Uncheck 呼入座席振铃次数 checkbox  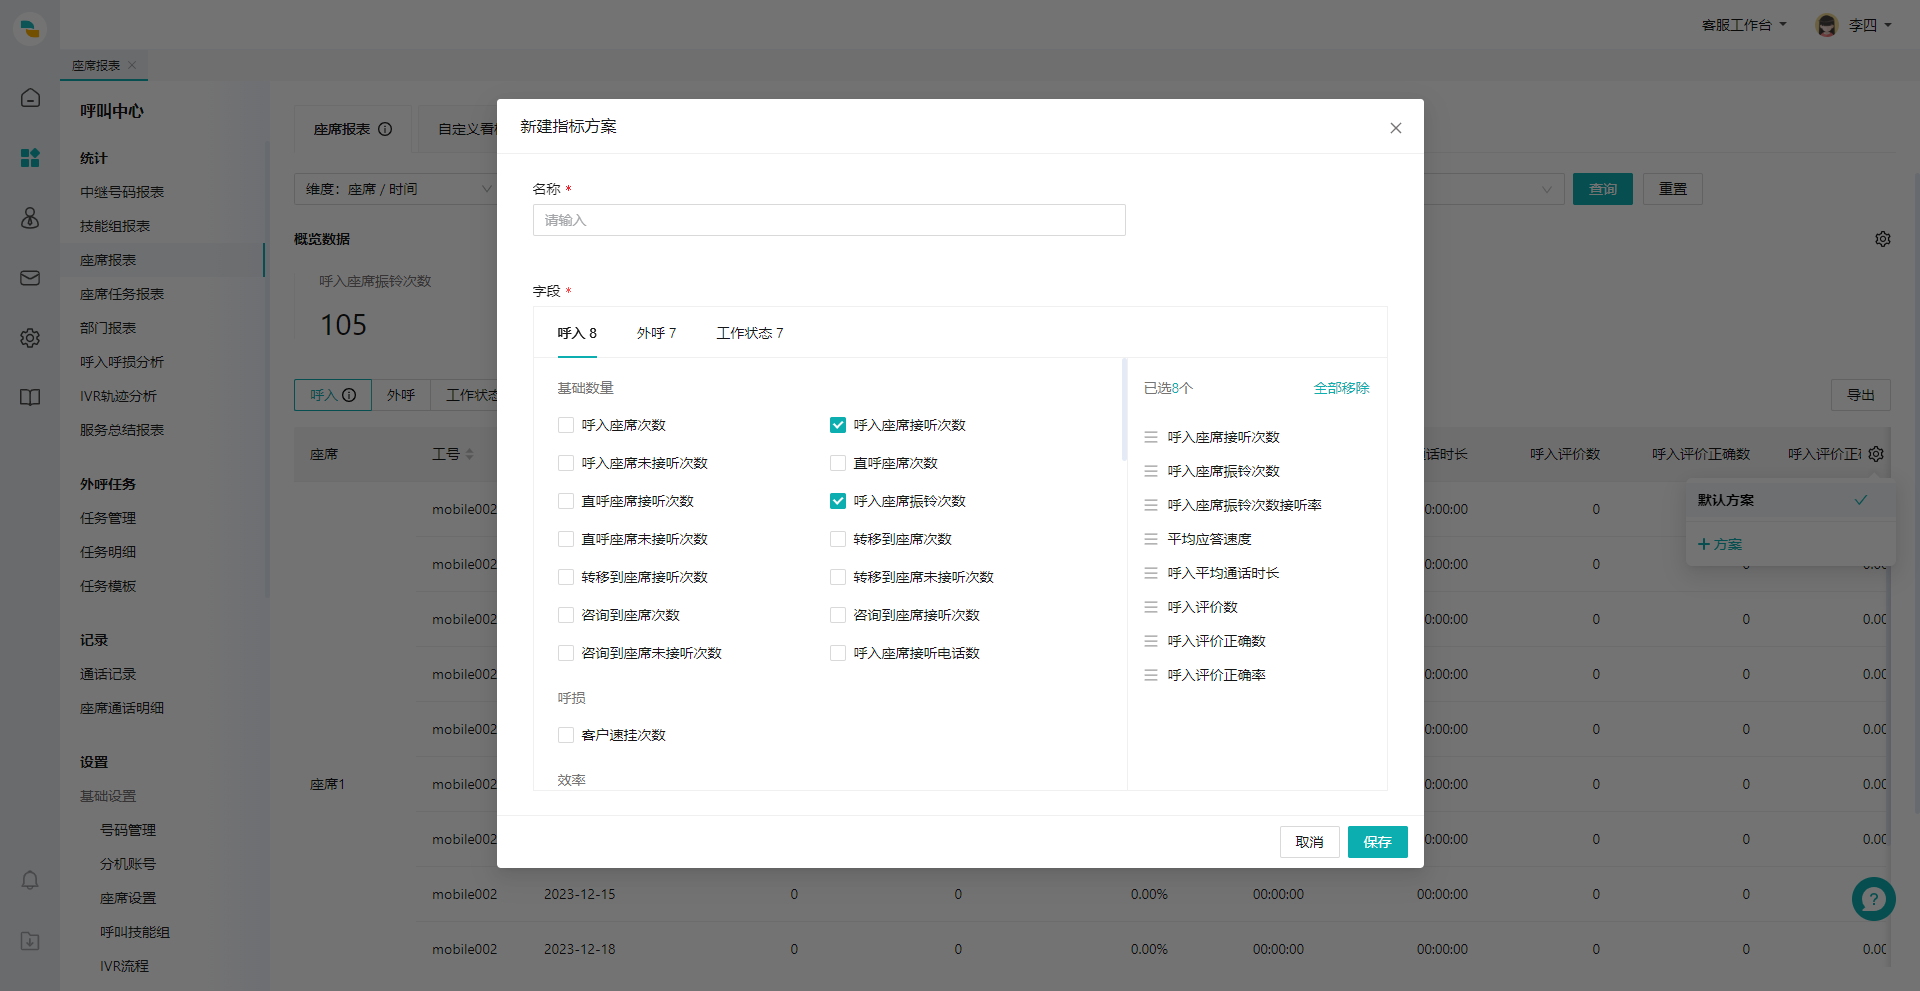pyautogui.click(x=838, y=501)
